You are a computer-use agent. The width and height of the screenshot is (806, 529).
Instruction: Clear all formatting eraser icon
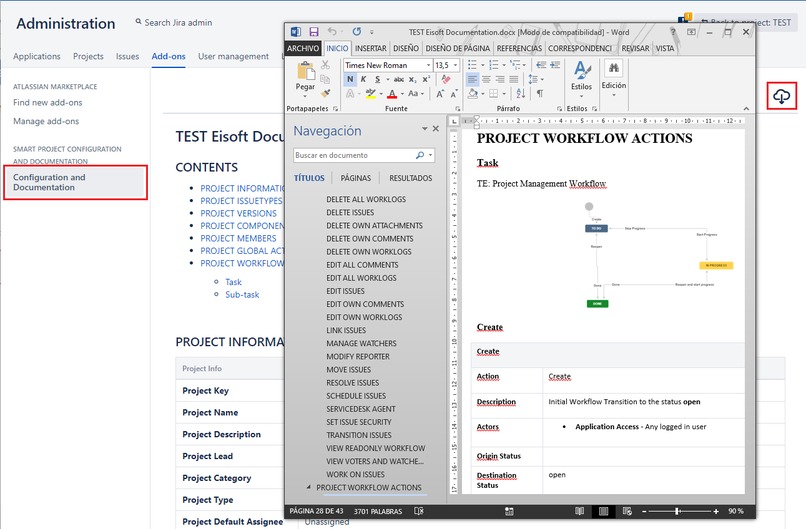point(446,79)
